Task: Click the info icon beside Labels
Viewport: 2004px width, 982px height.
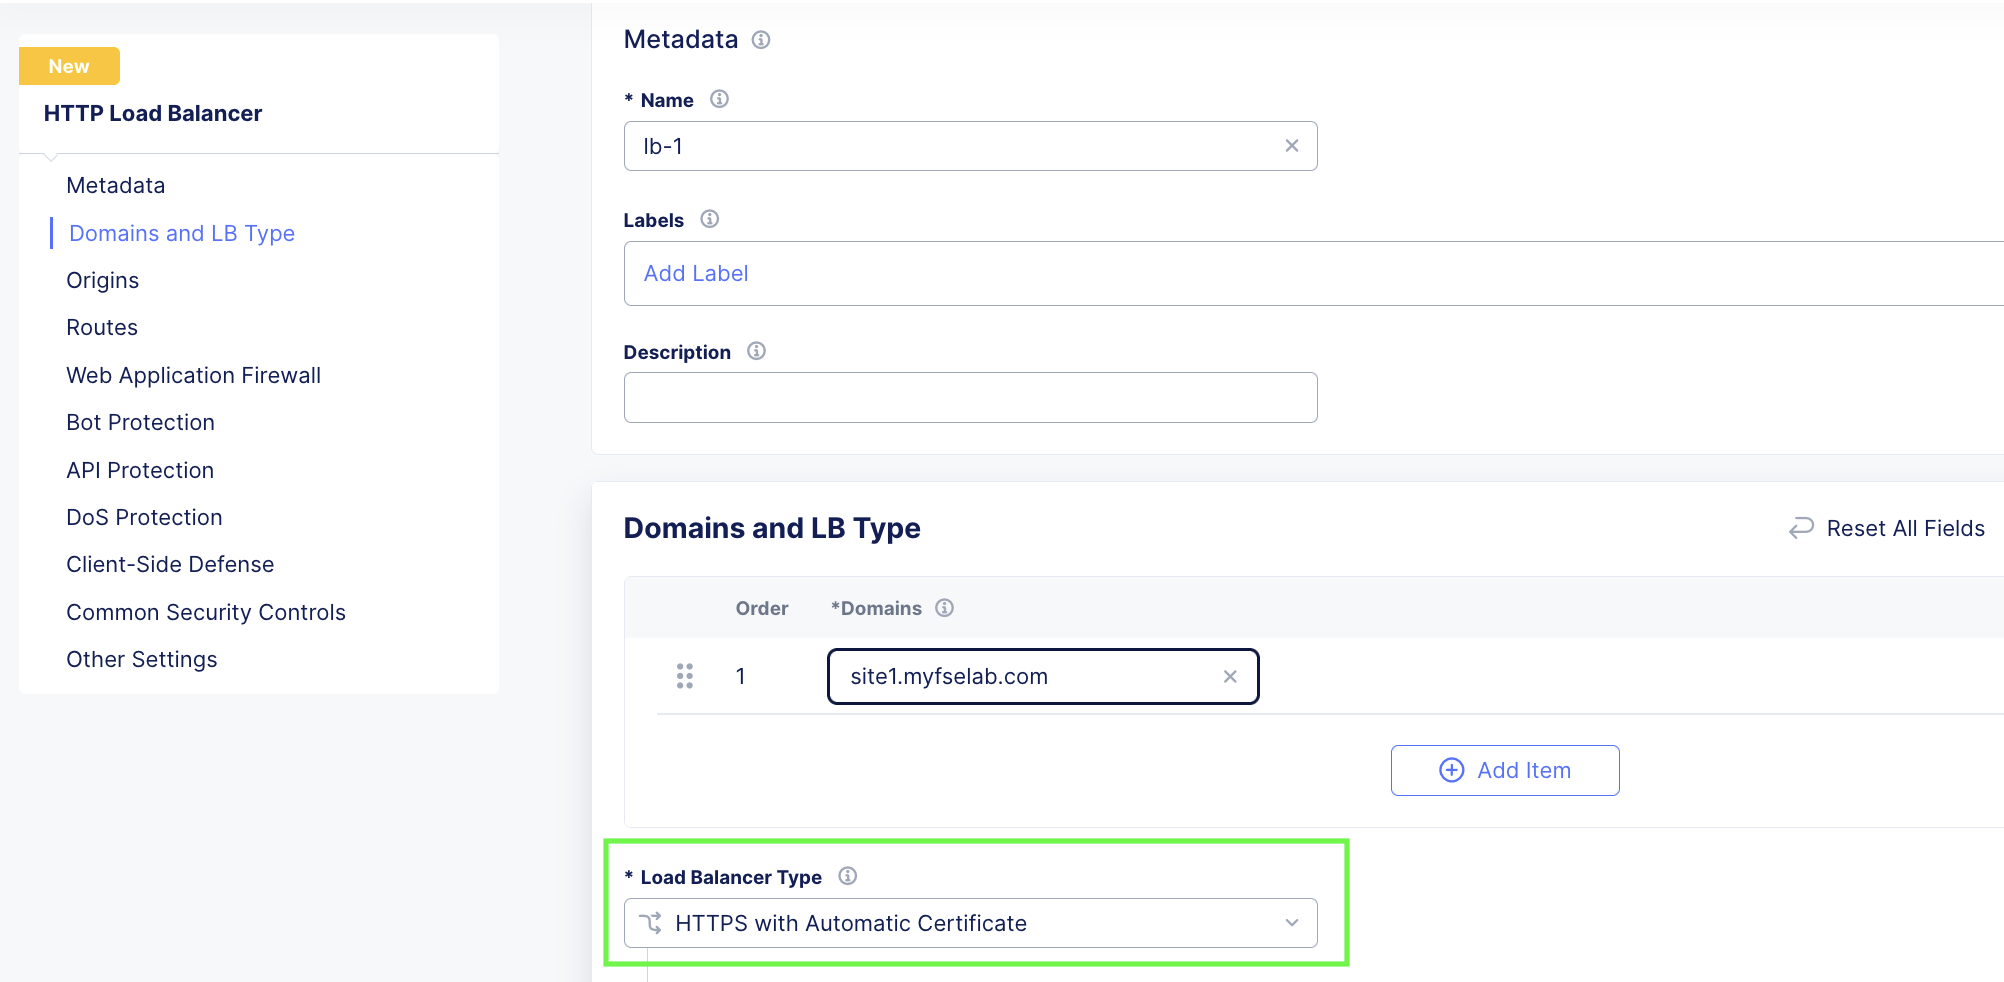Action: click(x=710, y=219)
